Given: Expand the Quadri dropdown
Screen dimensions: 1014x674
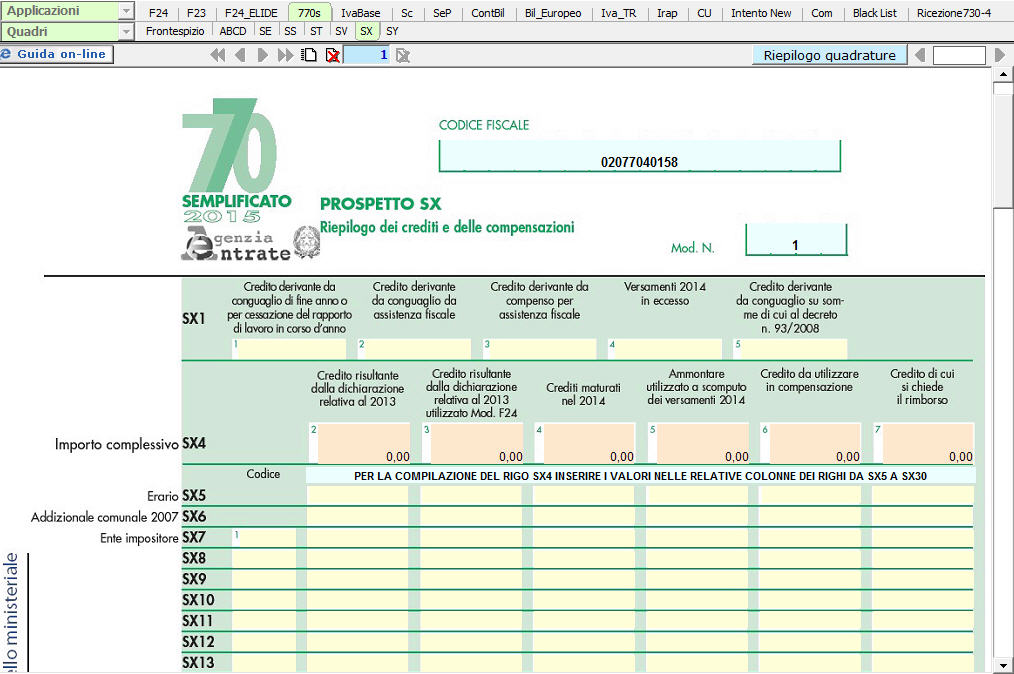Looking at the screenshot, I should [x=126, y=31].
